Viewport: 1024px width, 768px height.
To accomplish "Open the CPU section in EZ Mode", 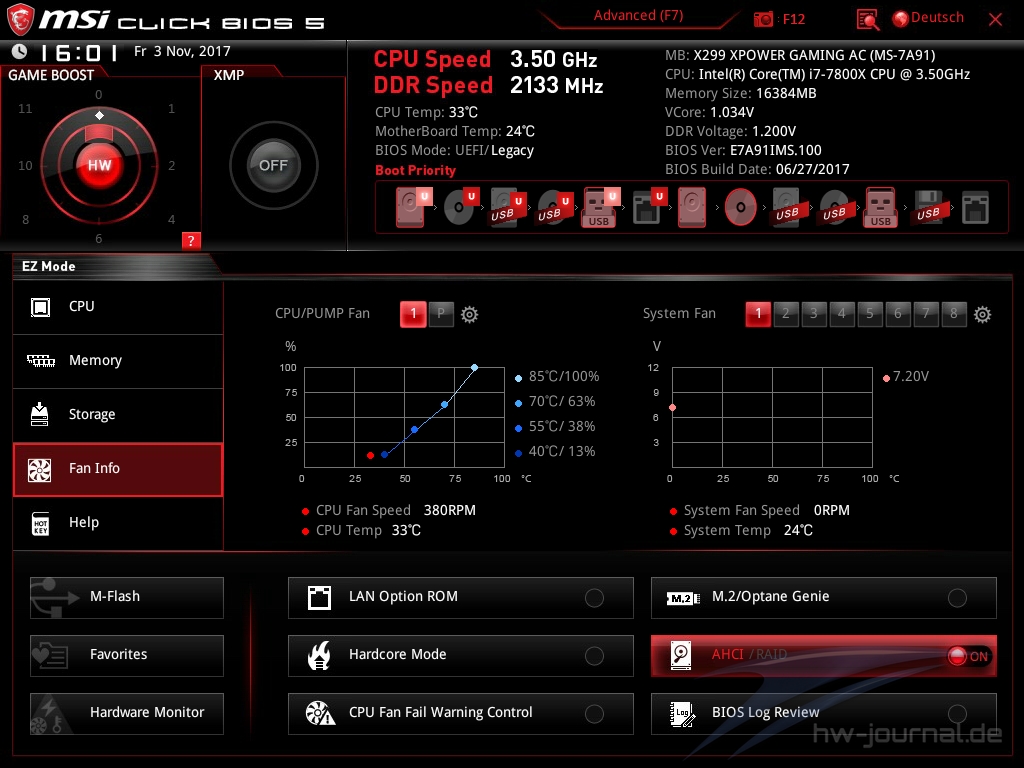I will tap(118, 307).
